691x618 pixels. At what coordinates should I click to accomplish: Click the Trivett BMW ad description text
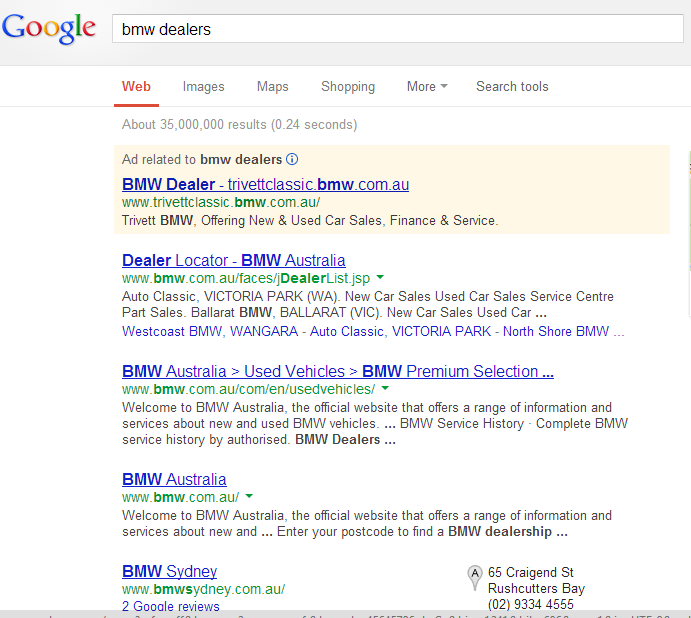(x=310, y=220)
